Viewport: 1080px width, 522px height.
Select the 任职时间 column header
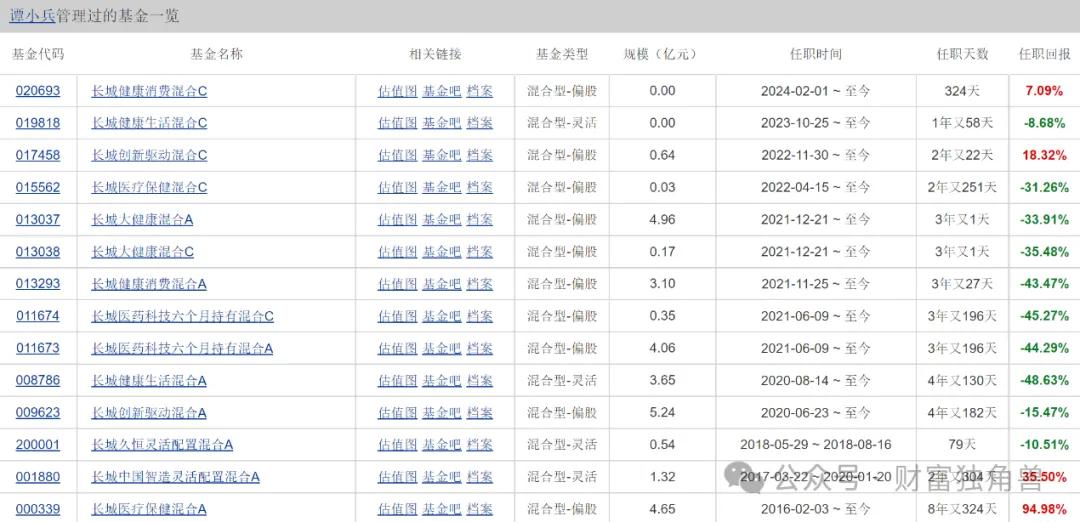point(816,54)
